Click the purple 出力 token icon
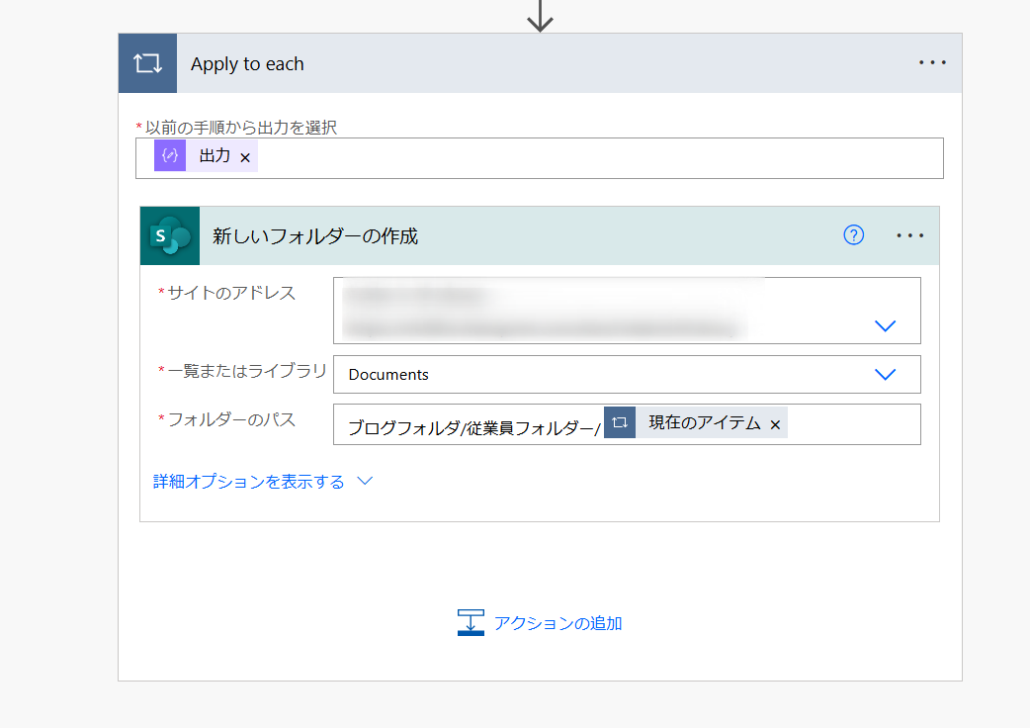 (170, 156)
